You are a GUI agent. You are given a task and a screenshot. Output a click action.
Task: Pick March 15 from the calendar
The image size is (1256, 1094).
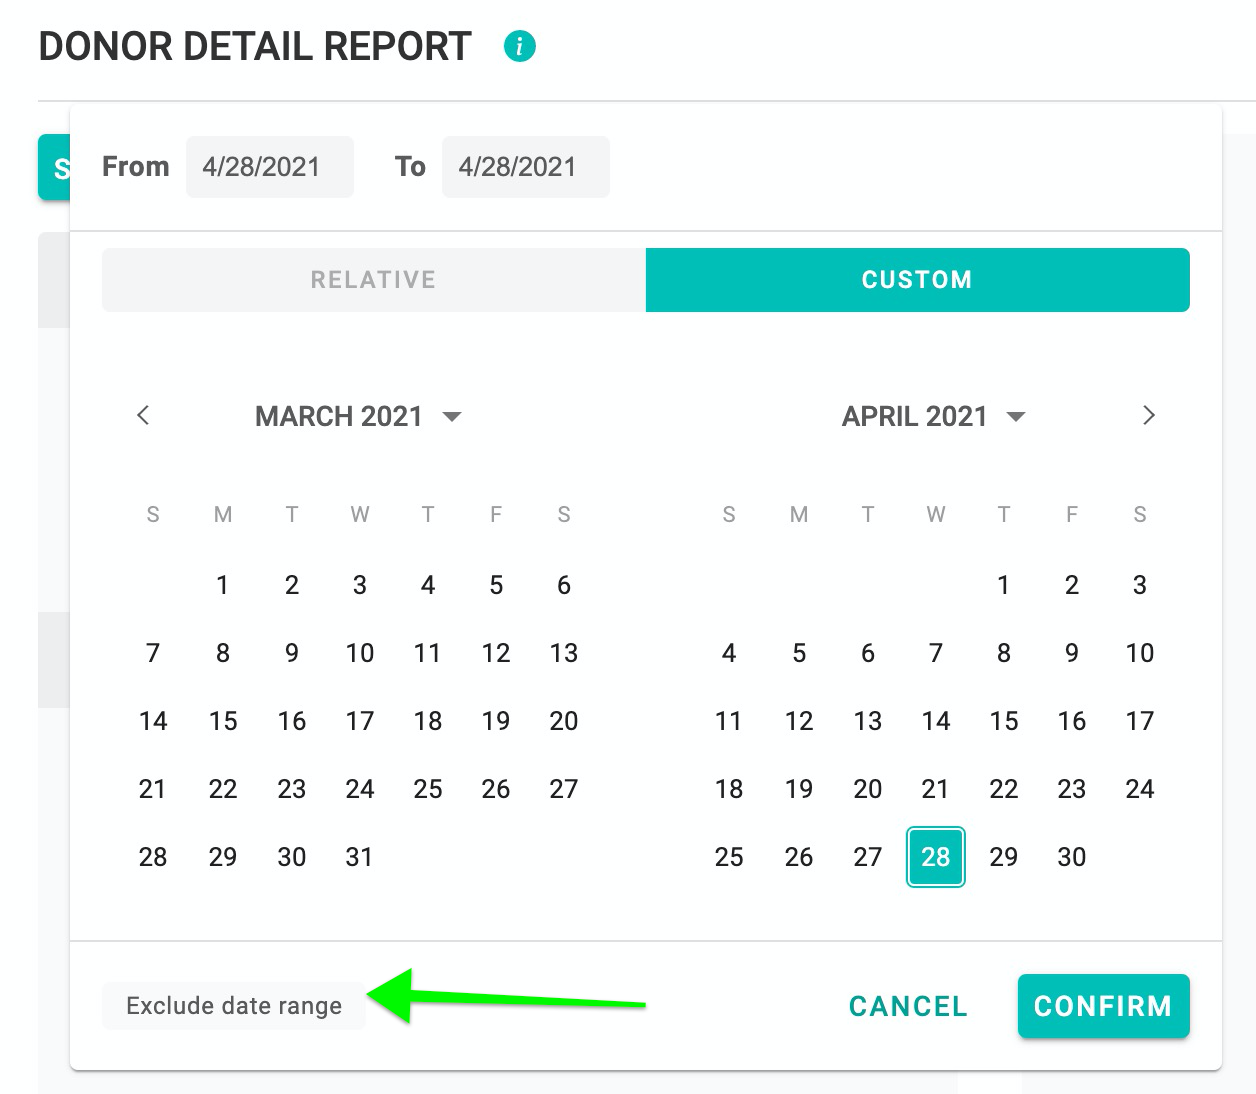[x=222, y=720]
